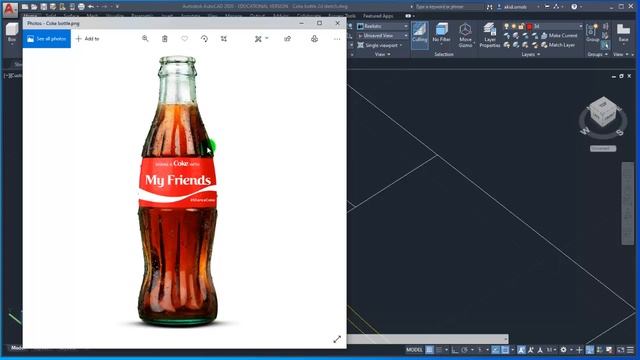
Task: Click Add to button in Photos
Action: pos(87,39)
